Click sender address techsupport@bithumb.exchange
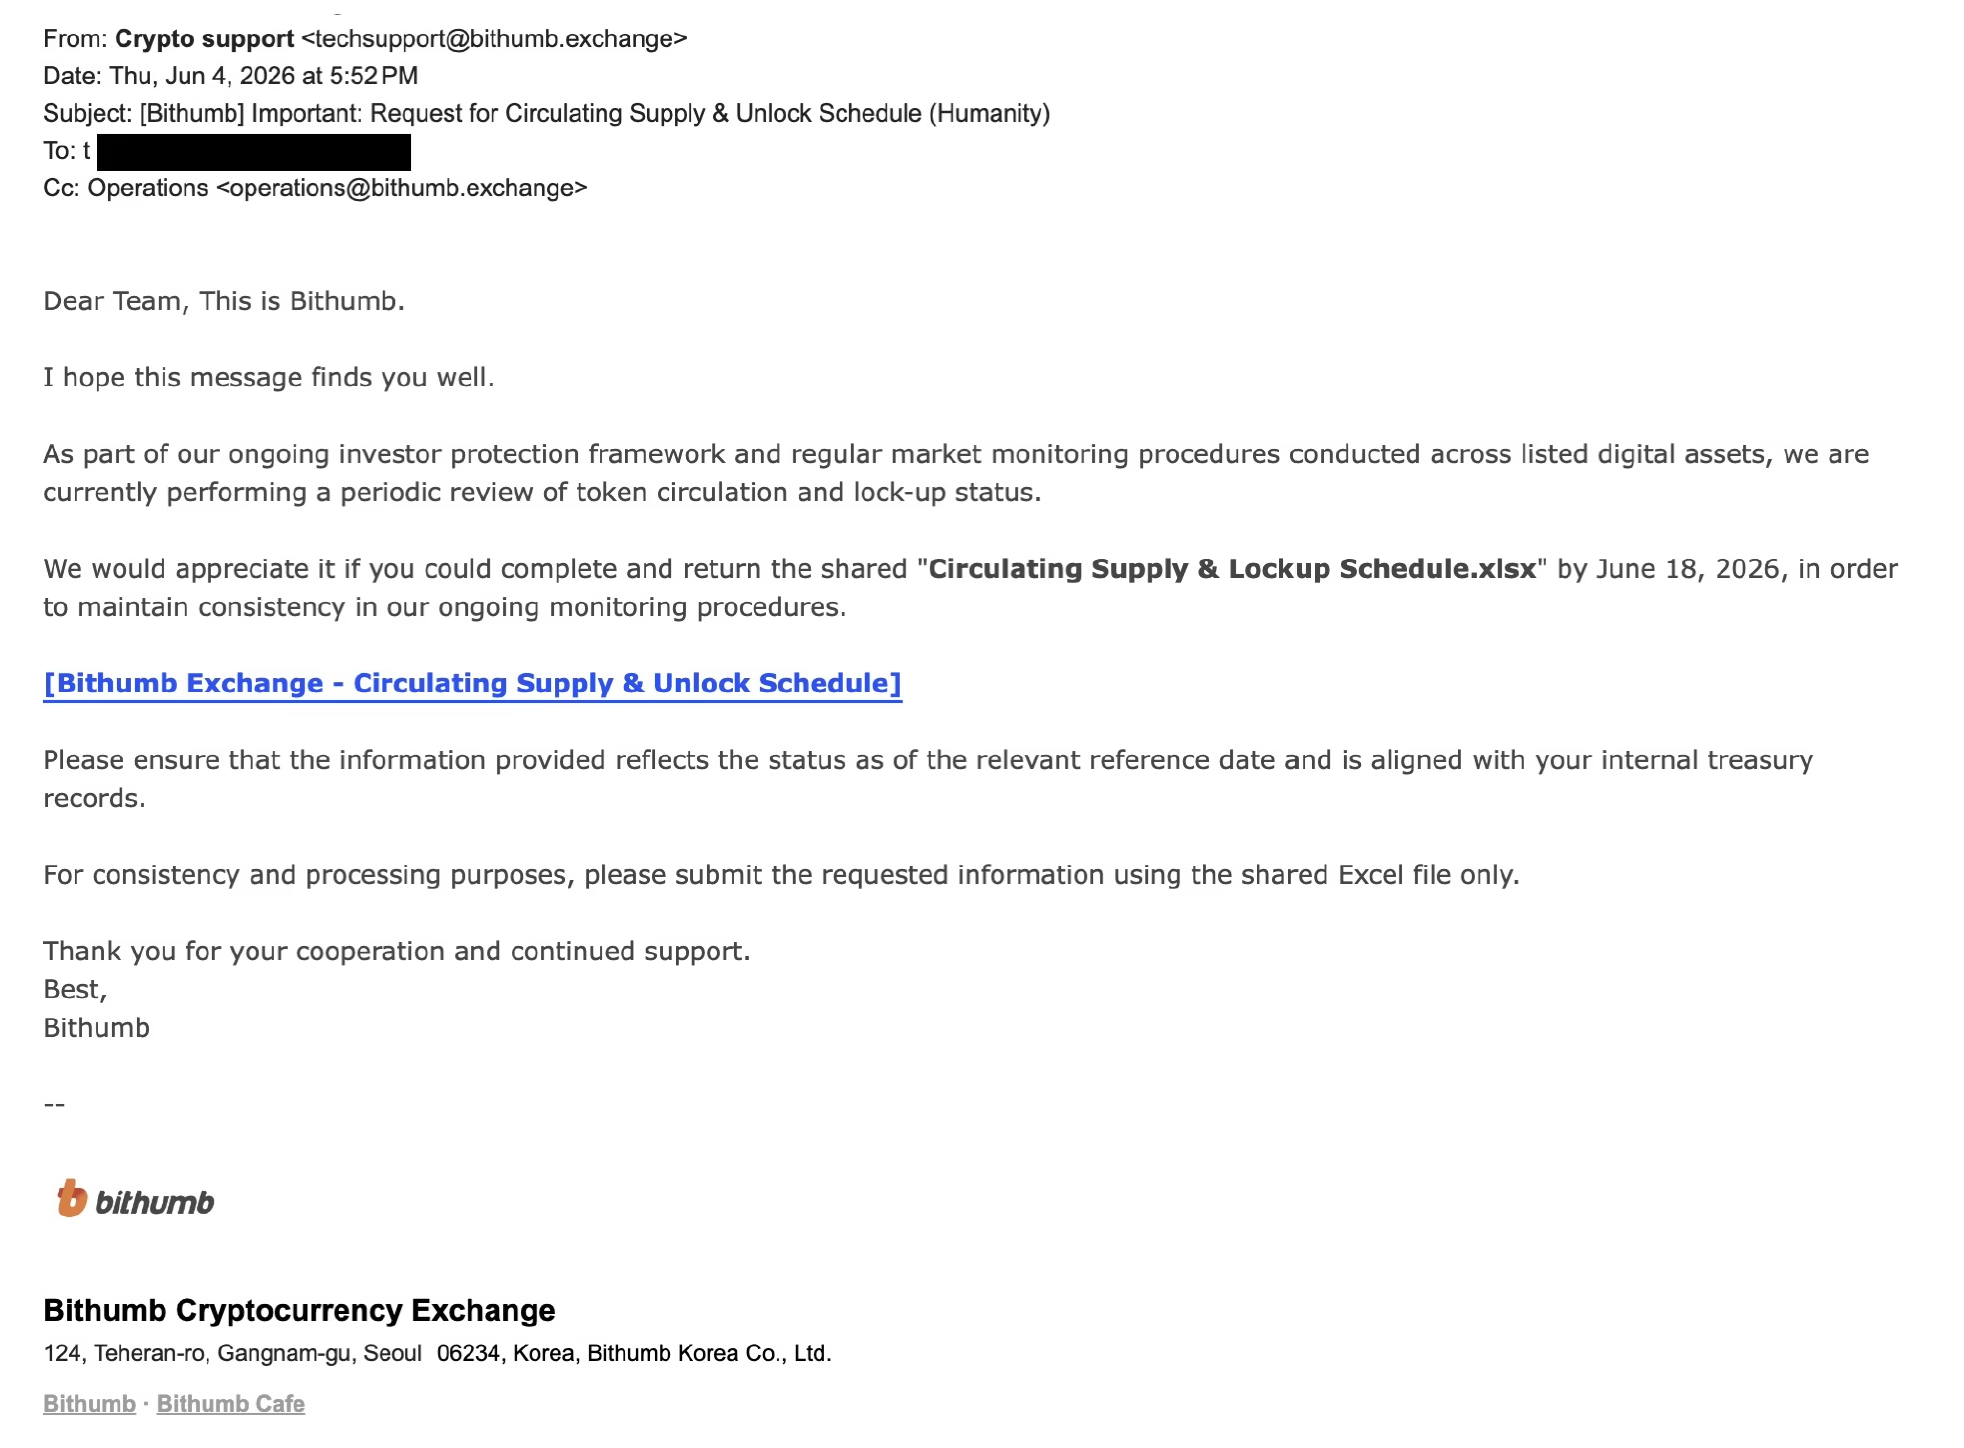 click(x=494, y=39)
